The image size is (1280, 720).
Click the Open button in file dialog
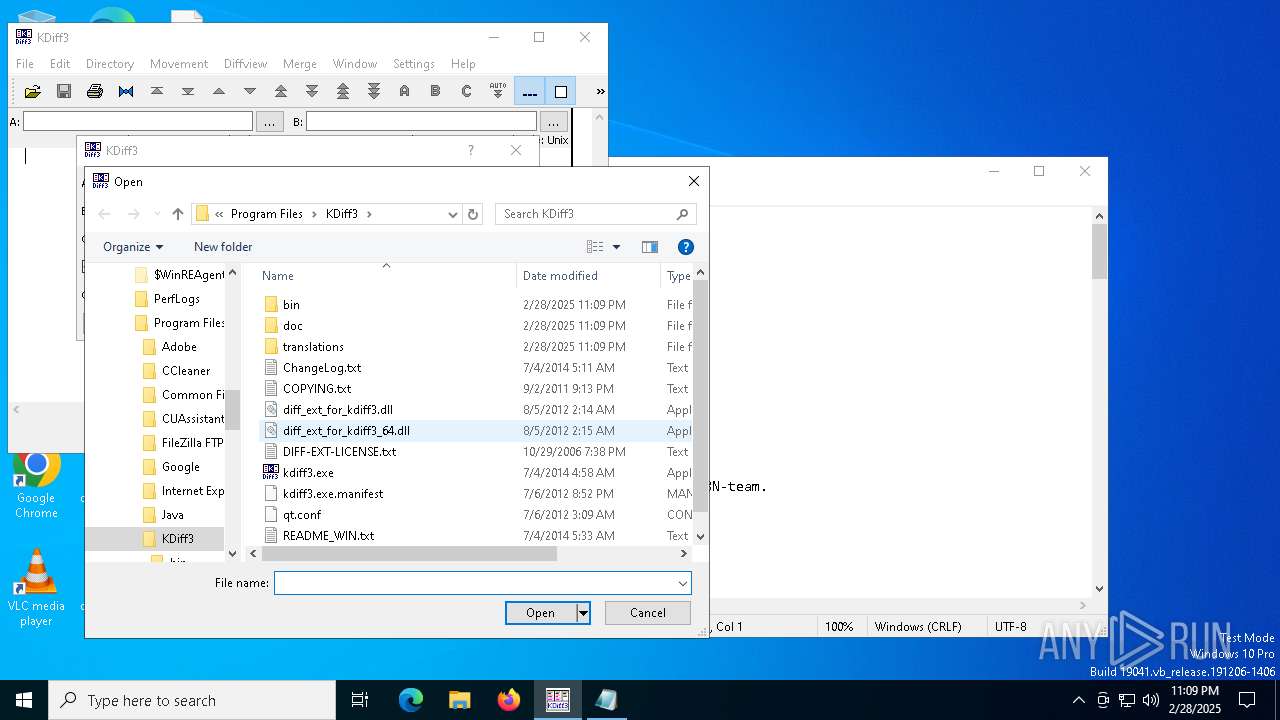pos(541,613)
